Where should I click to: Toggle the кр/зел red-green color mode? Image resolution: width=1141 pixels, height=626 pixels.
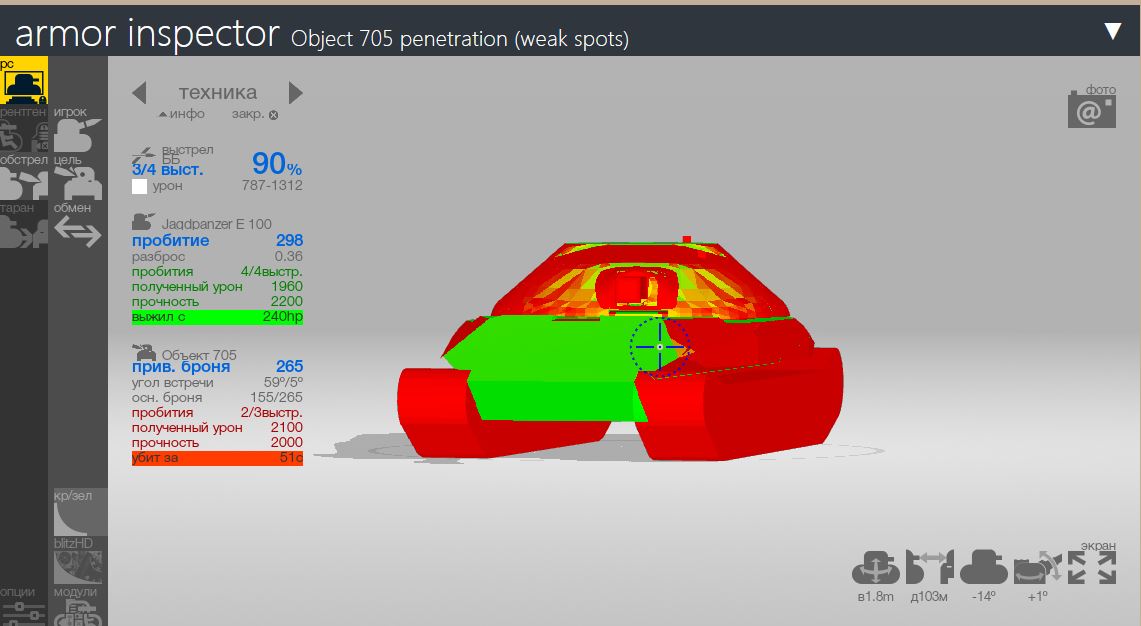77,513
